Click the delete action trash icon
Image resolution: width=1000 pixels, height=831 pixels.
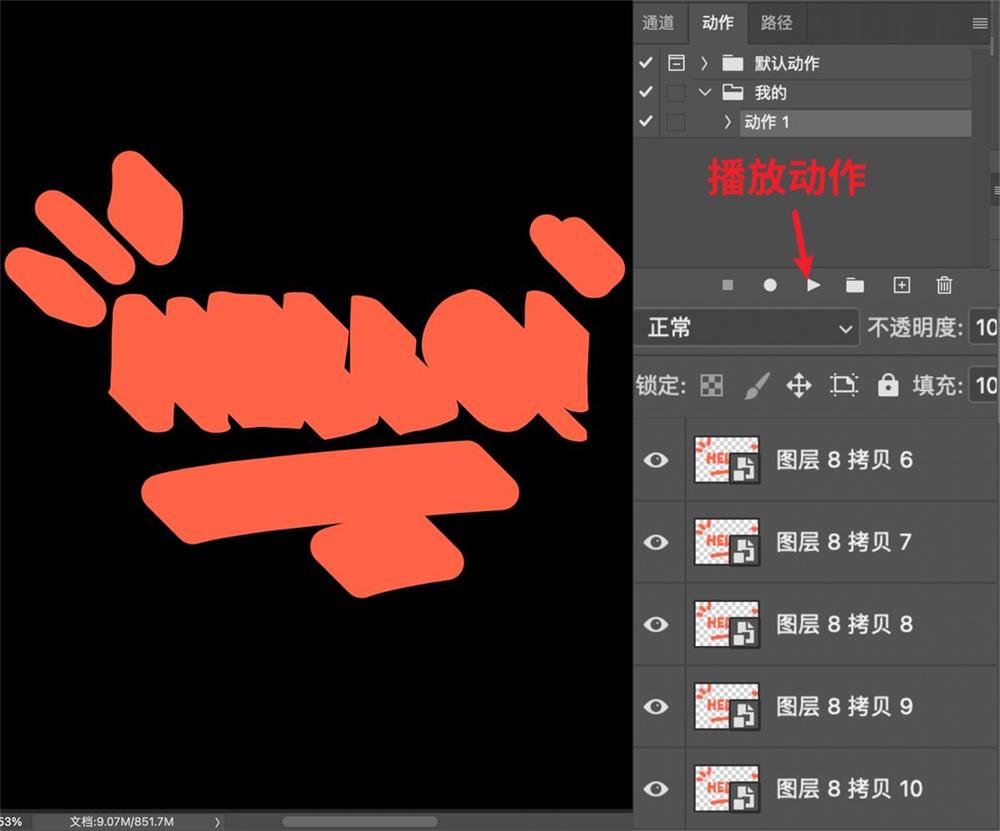945,284
